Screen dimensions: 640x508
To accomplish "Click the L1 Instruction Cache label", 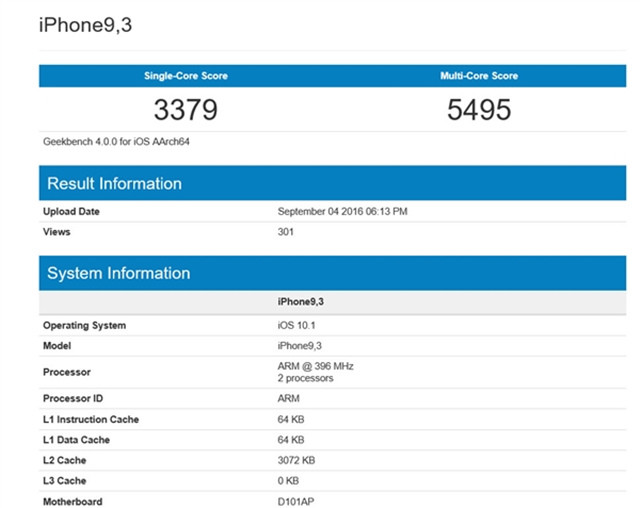I will (89, 420).
